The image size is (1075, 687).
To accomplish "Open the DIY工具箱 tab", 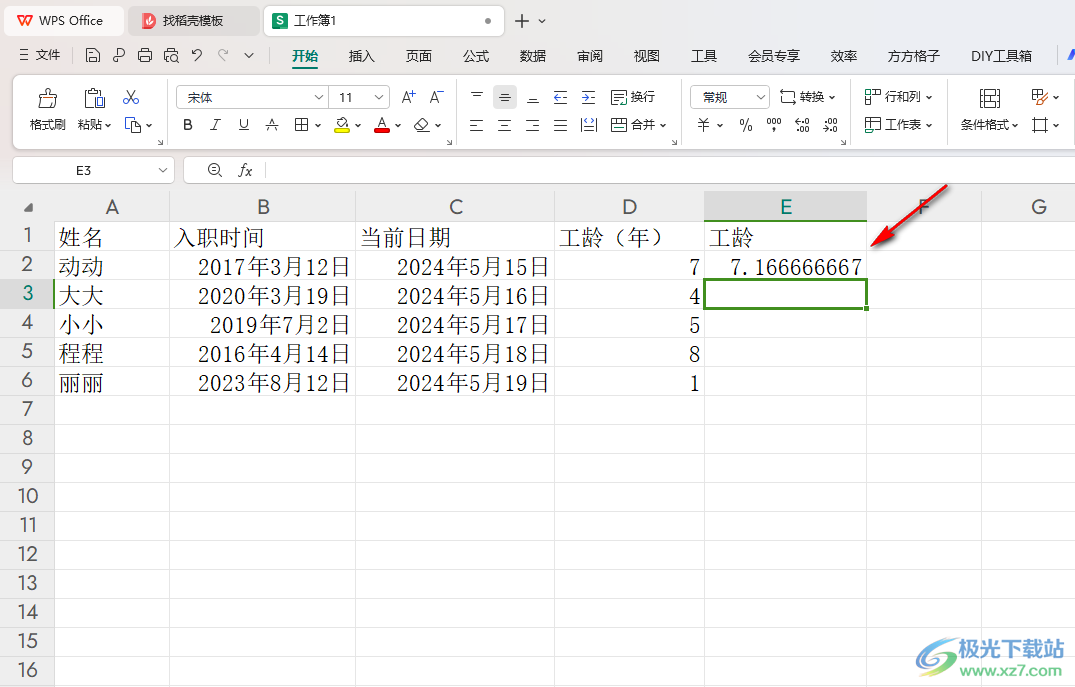I will [1001, 56].
